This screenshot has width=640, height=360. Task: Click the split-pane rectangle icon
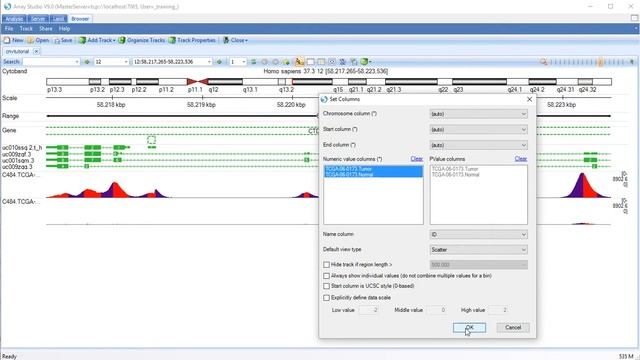coord(321,62)
